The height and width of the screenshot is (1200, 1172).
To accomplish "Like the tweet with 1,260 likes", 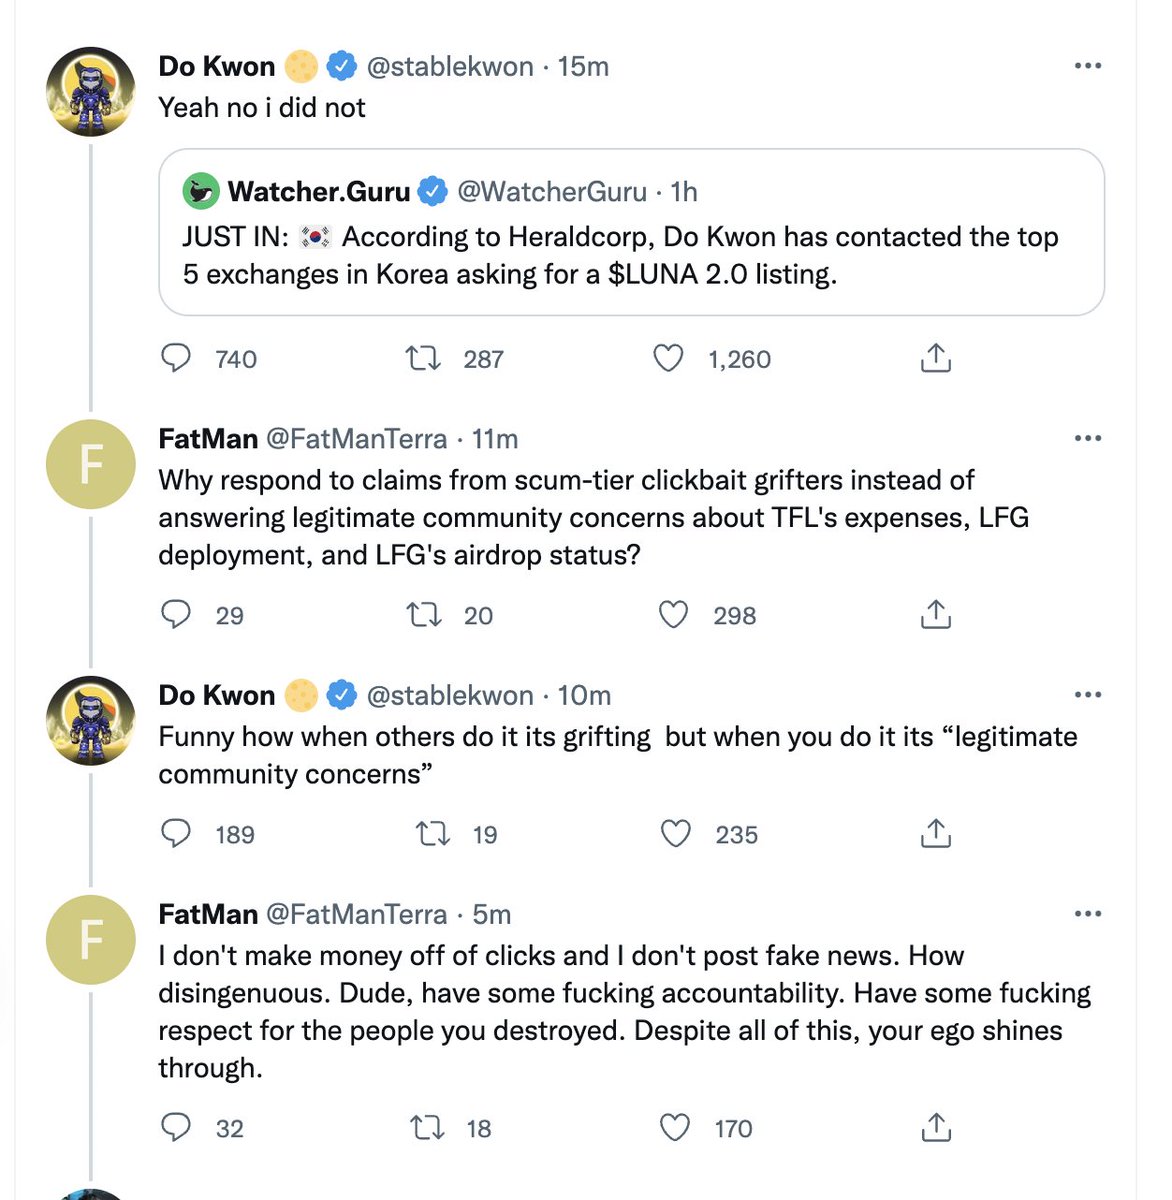I will (x=668, y=358).
